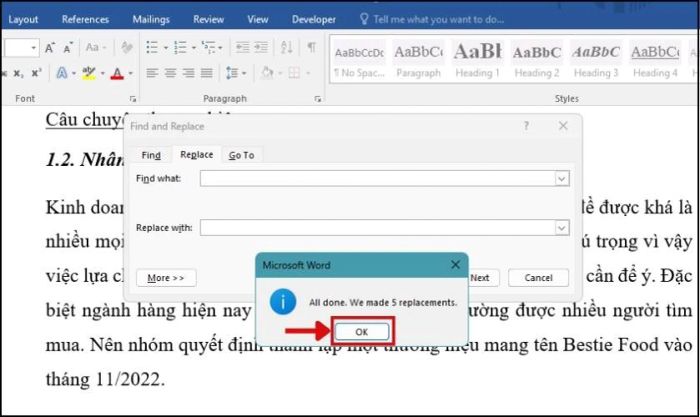Open the Font dialog launcher
Viewport: 700px width, 417px height.
133,99
